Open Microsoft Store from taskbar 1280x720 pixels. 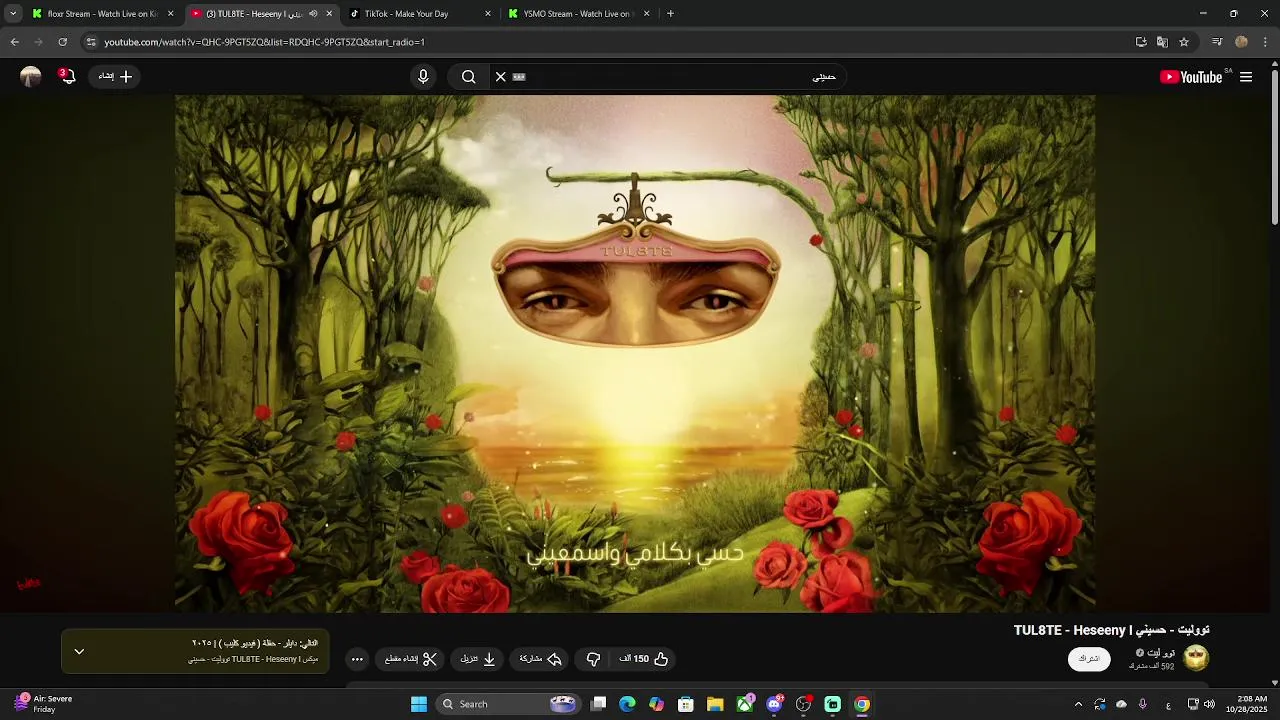[x=686, y=704]
